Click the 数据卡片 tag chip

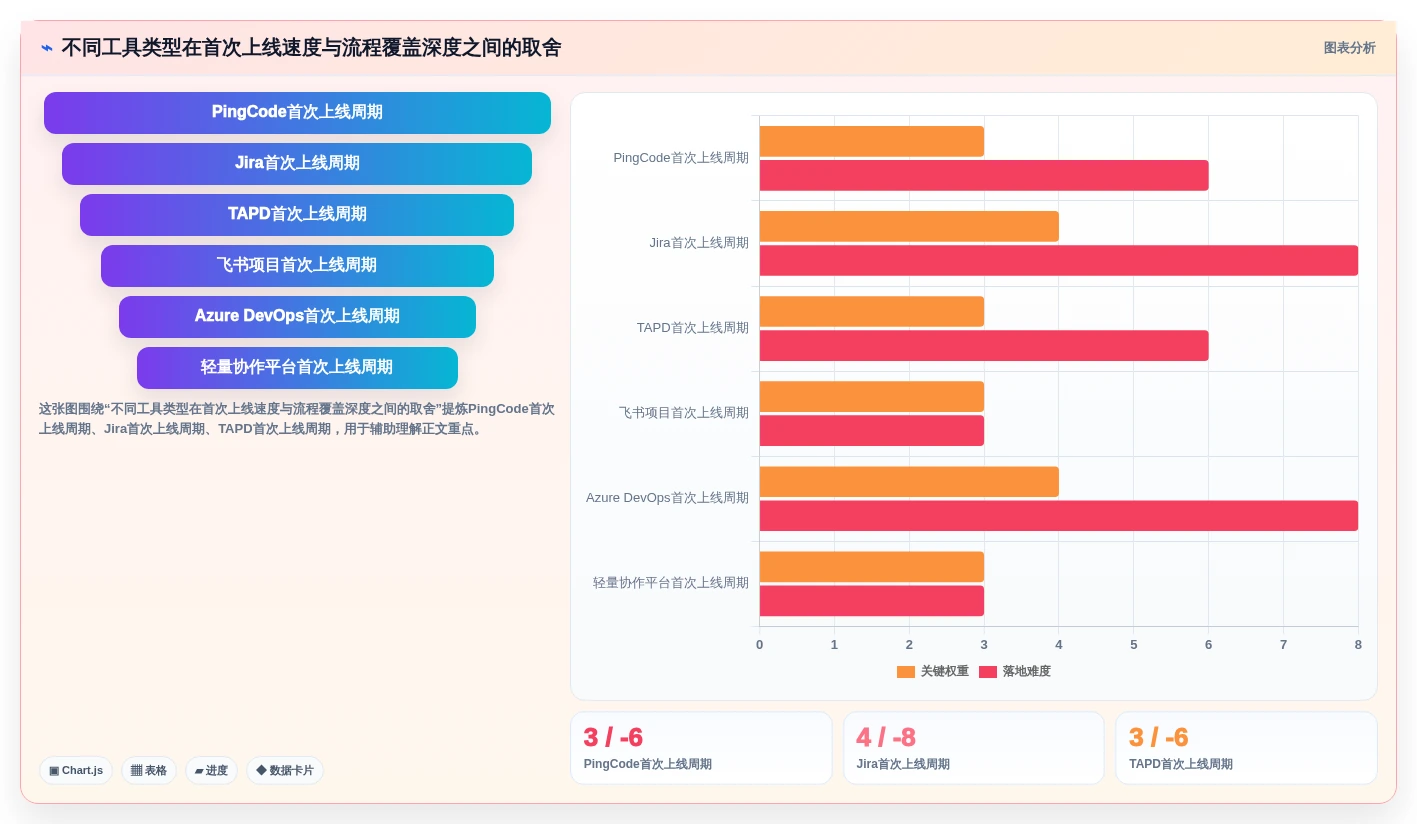pos(285,770)
